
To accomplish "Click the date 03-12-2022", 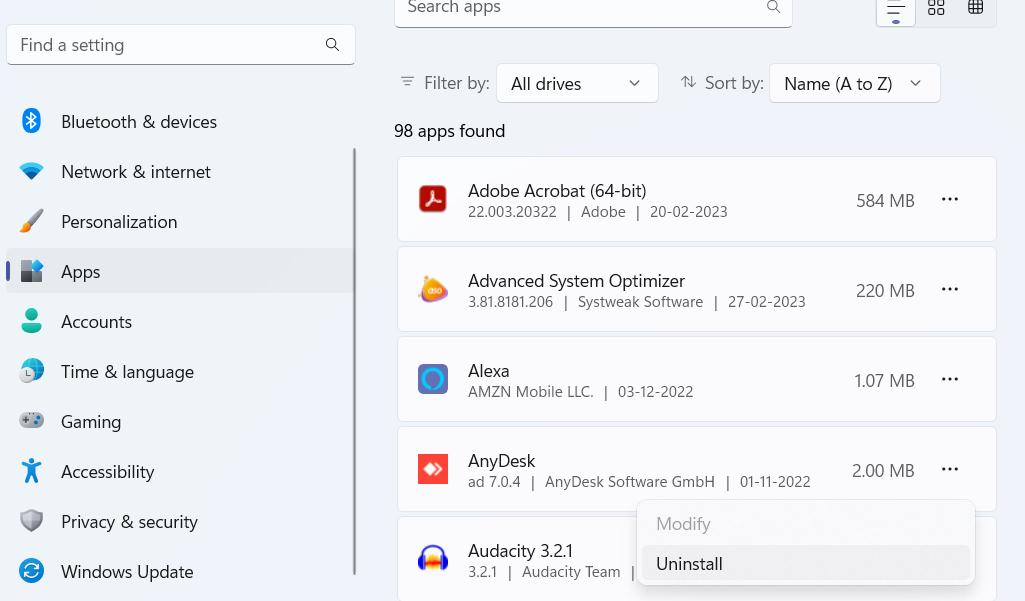I will coord(655,392).
